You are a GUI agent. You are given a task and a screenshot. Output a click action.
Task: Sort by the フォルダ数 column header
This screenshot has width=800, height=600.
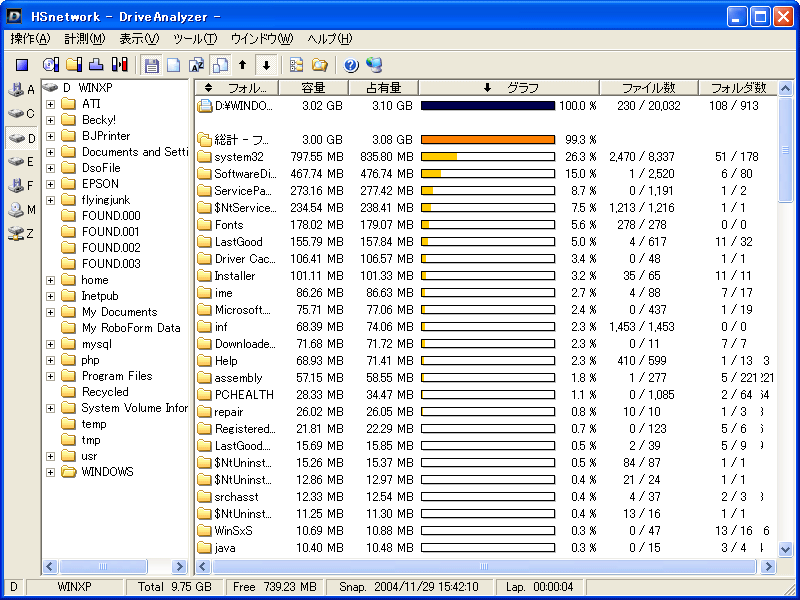point(738,88)
